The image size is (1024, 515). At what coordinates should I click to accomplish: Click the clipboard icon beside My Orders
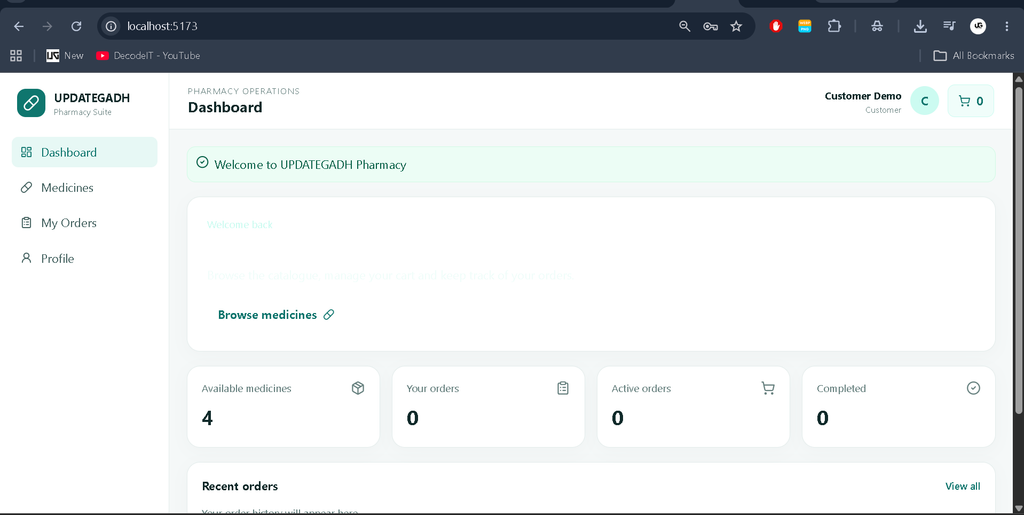(x=26, y=223)
